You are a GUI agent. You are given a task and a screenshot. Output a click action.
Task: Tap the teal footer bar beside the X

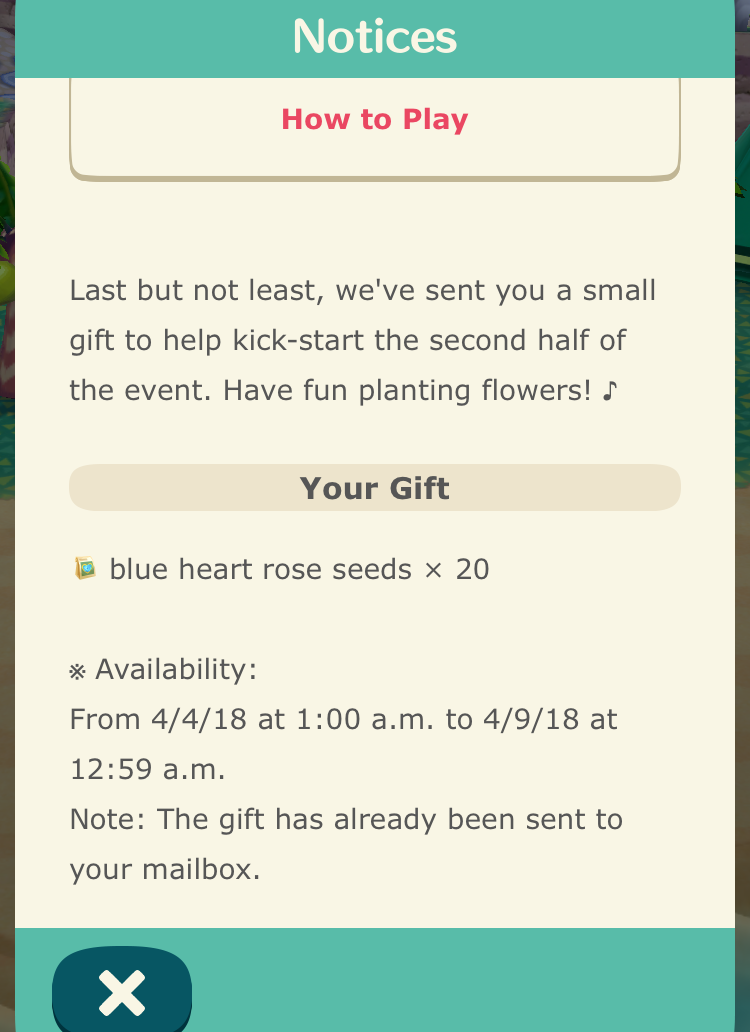pos(461,981)
